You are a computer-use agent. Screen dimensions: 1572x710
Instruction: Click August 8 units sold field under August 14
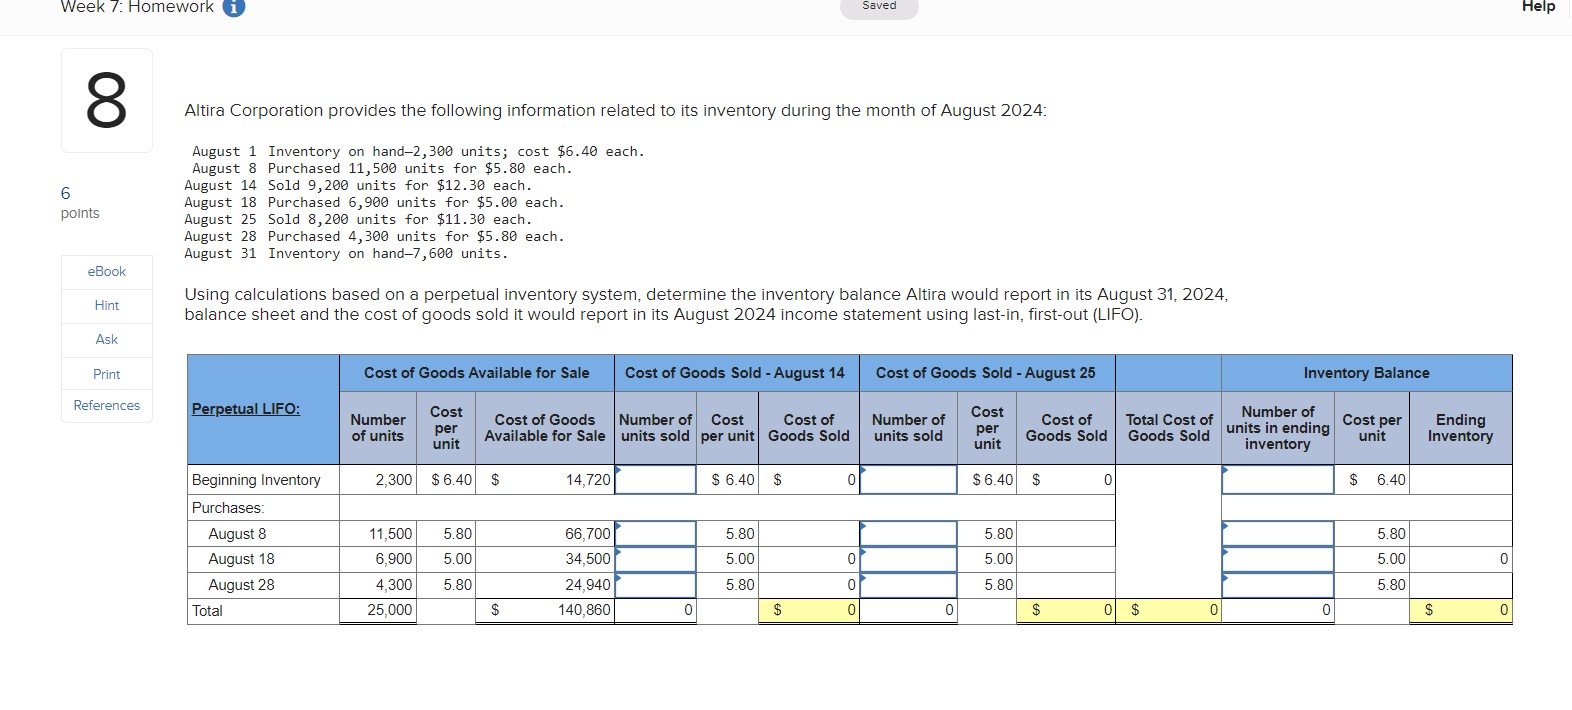(x=655, y=534)
